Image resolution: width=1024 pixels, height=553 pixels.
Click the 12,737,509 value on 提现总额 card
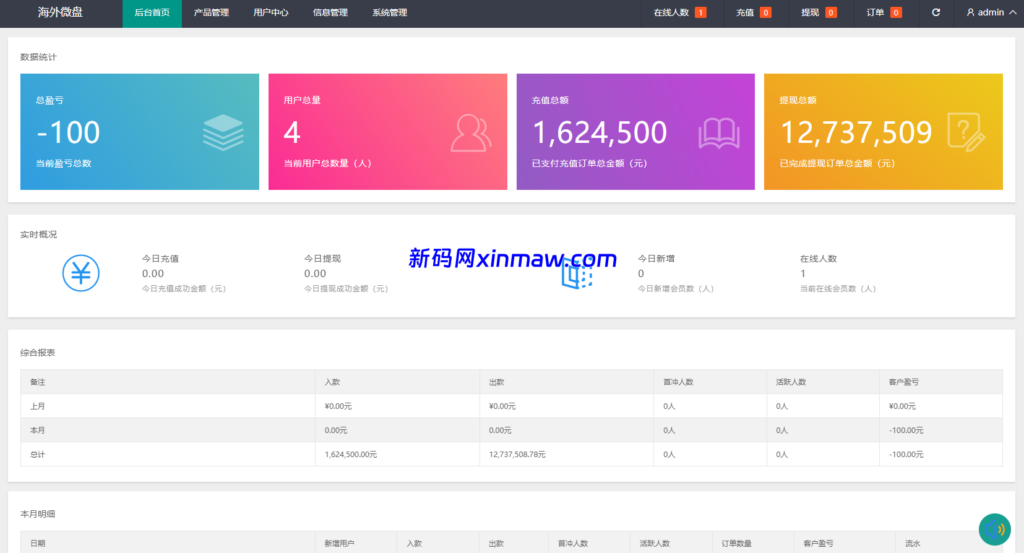point(856,133)
